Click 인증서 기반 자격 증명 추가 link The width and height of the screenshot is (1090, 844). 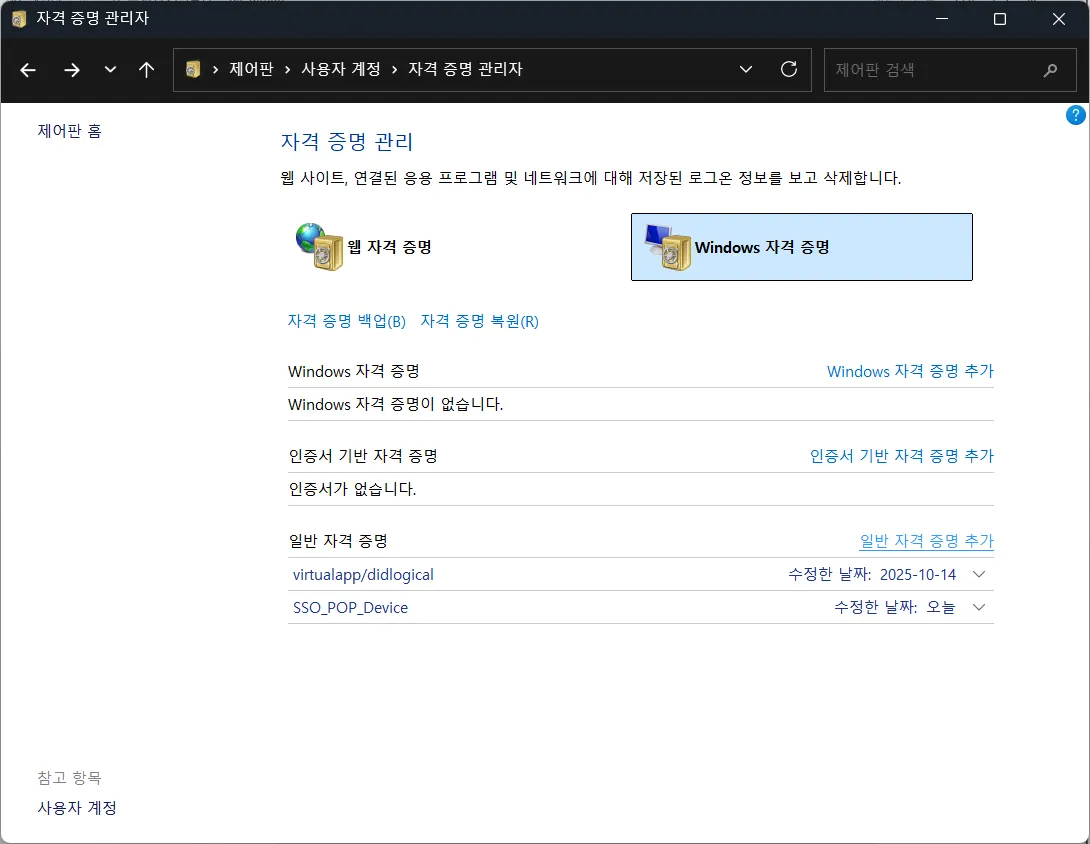coord(902,456)
